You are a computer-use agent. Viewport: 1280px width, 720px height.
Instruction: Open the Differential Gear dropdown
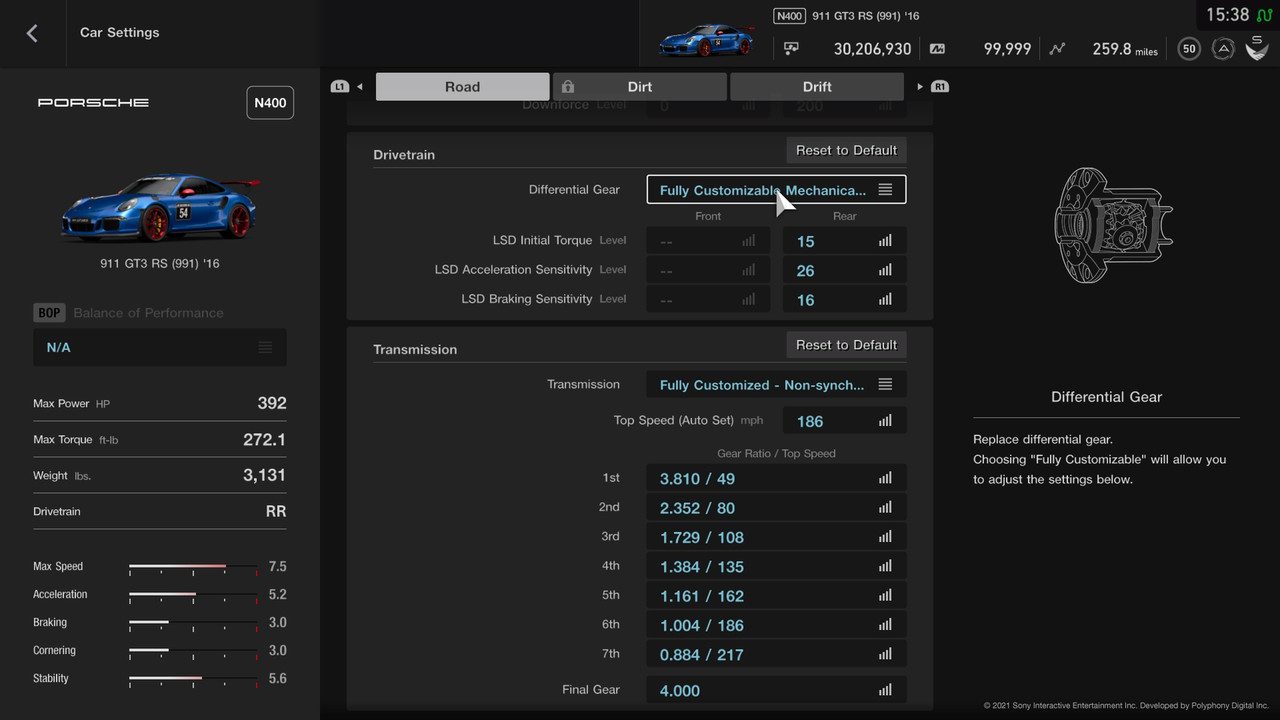tap(777, 190)
